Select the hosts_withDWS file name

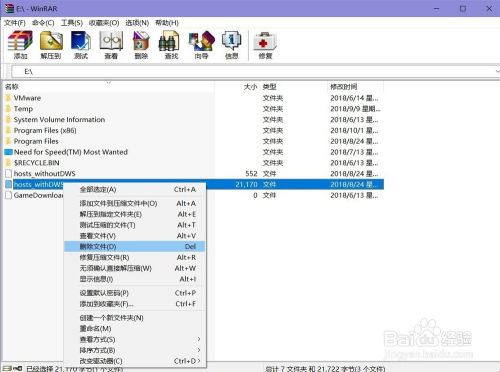point(38,184)
